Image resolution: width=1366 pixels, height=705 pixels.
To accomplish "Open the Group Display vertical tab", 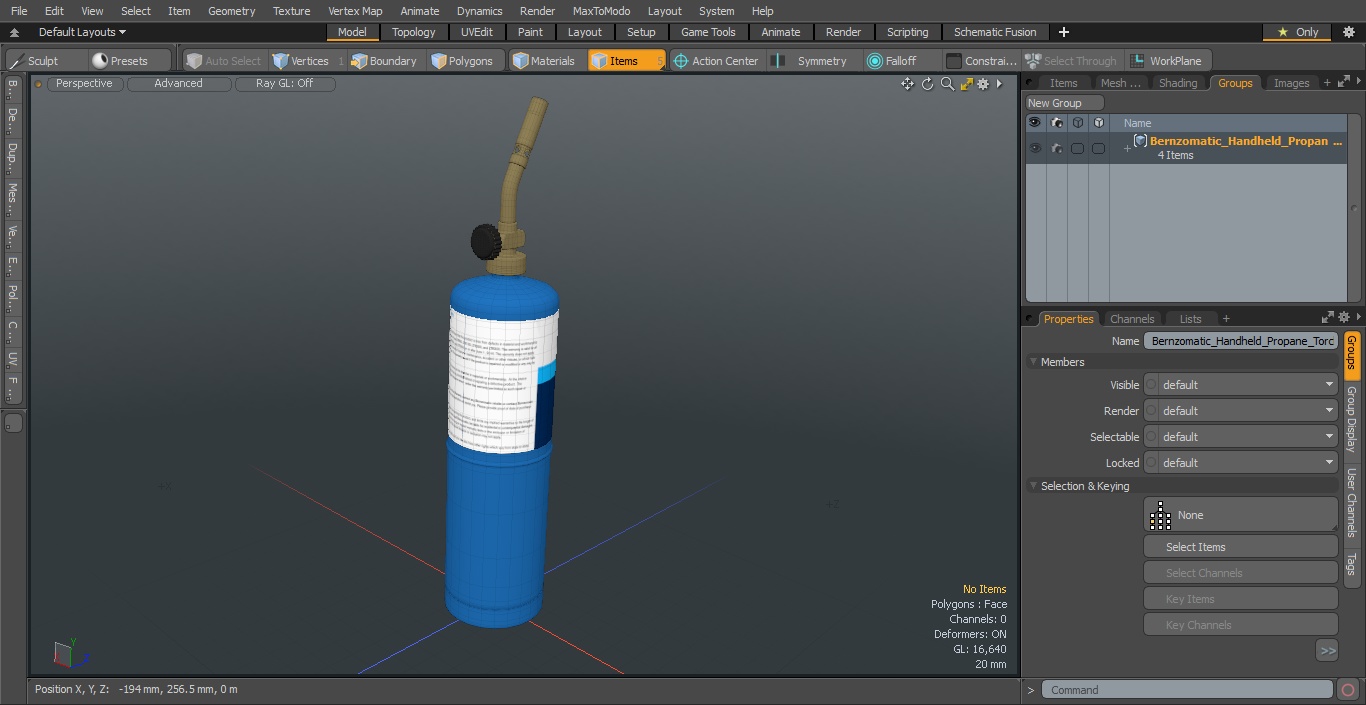I will 1351,419.
